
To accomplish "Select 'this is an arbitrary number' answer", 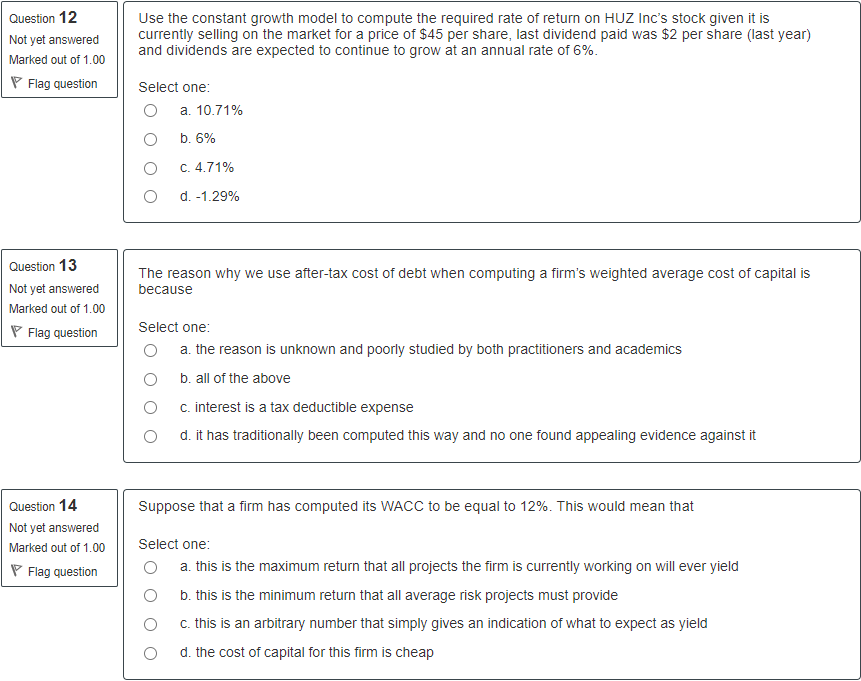I will point(150,624).
